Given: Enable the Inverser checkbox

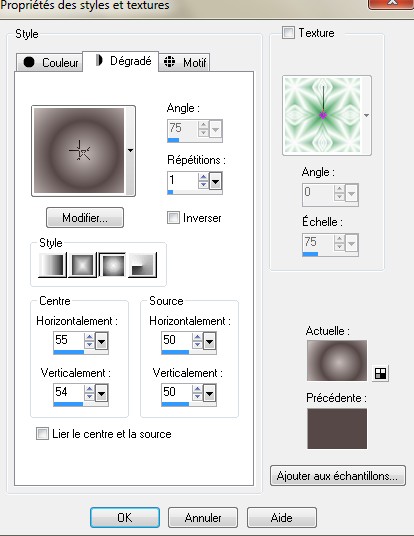Looking at the screenshot, I should (x=173, y=218).
